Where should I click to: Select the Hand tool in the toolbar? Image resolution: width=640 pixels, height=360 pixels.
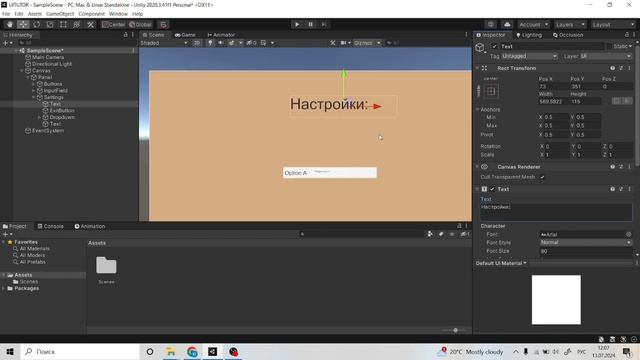(x=10, y=24)
